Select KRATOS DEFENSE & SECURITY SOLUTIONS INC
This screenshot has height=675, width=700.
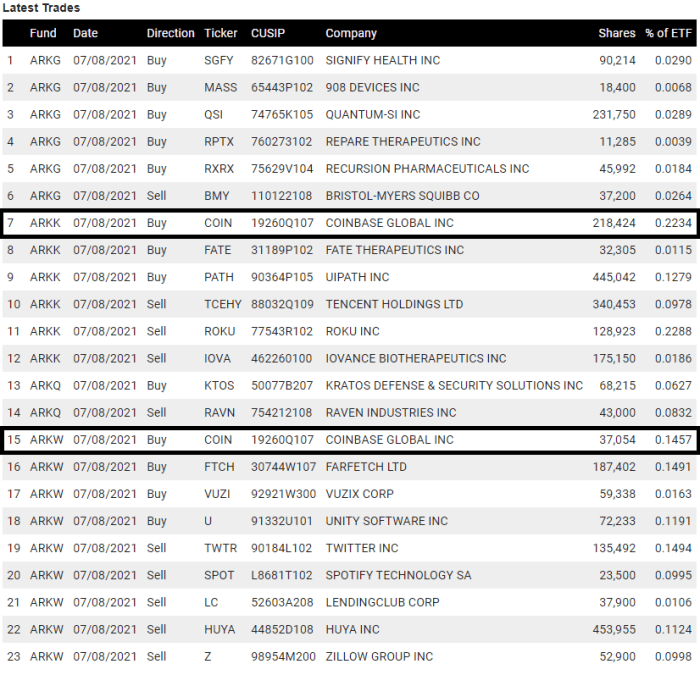(454, 386)
